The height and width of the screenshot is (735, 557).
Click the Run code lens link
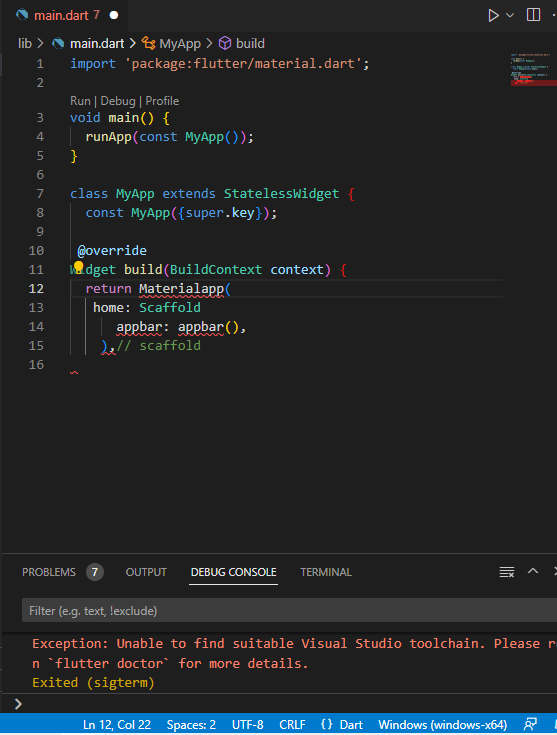point(80,101)
